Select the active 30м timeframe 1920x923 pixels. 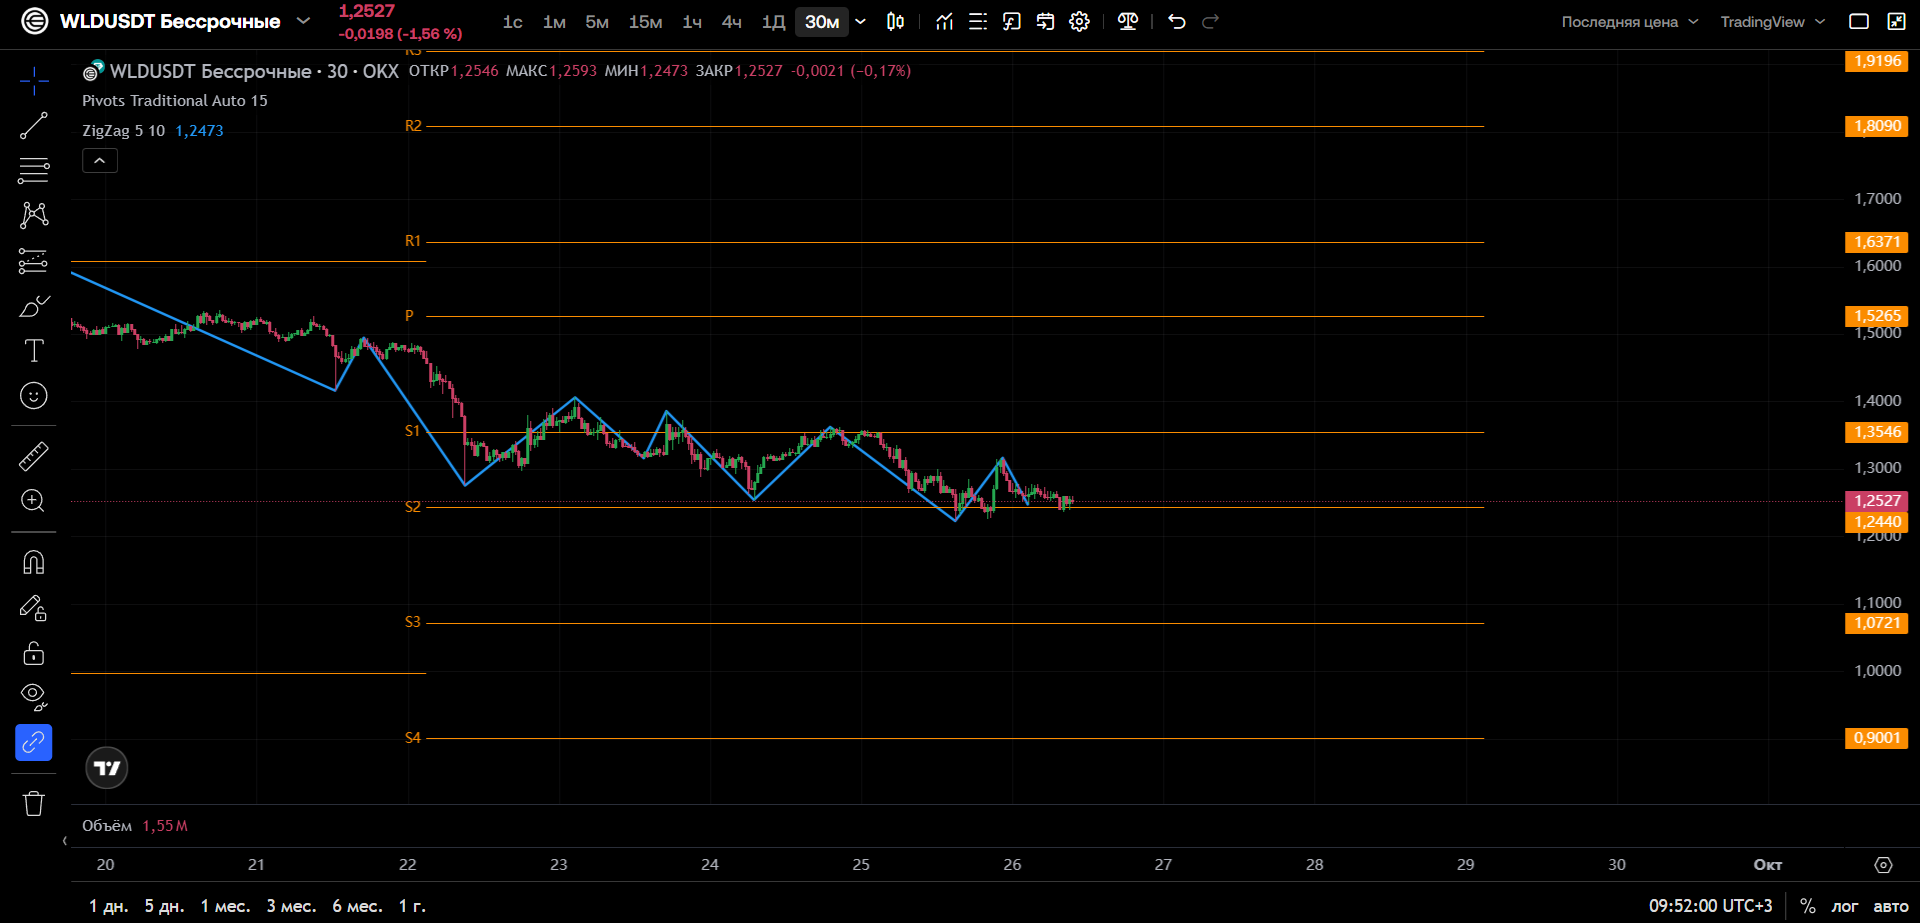click(822, 22)
